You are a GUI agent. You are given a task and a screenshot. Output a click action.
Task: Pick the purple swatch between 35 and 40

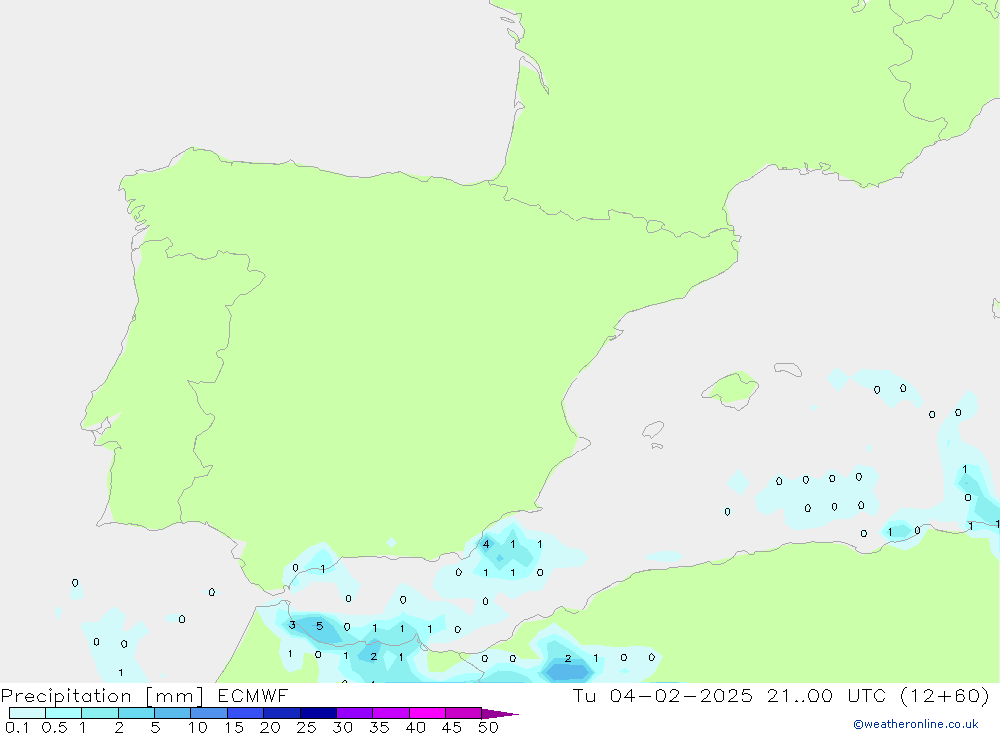[391, 713]
